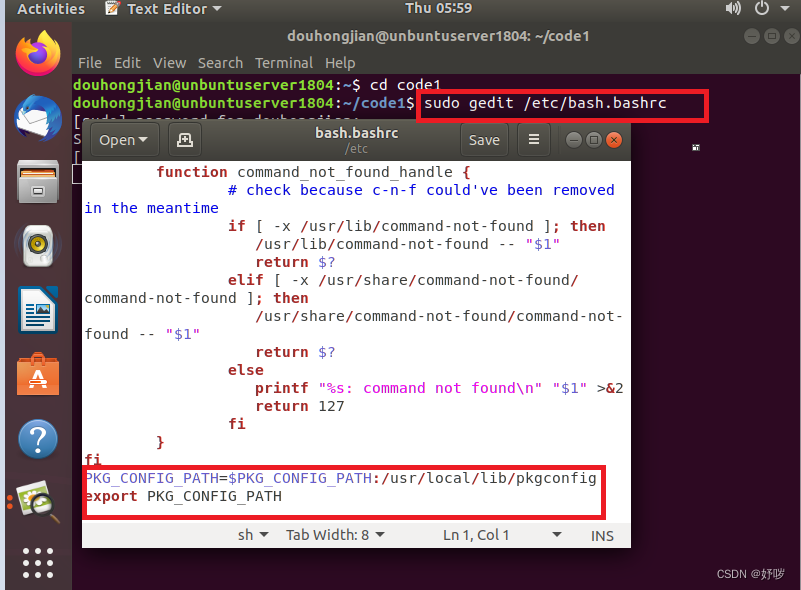
Task: Open the Ln 1, Col 1 position dropdown
Action: 502,535
